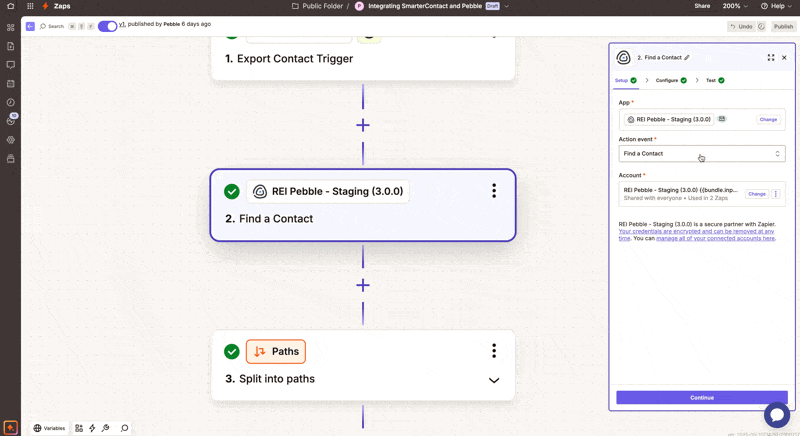Screen dimensions: 800x436
Task: Switch to the Setup tab
Action: pos(626,80)
